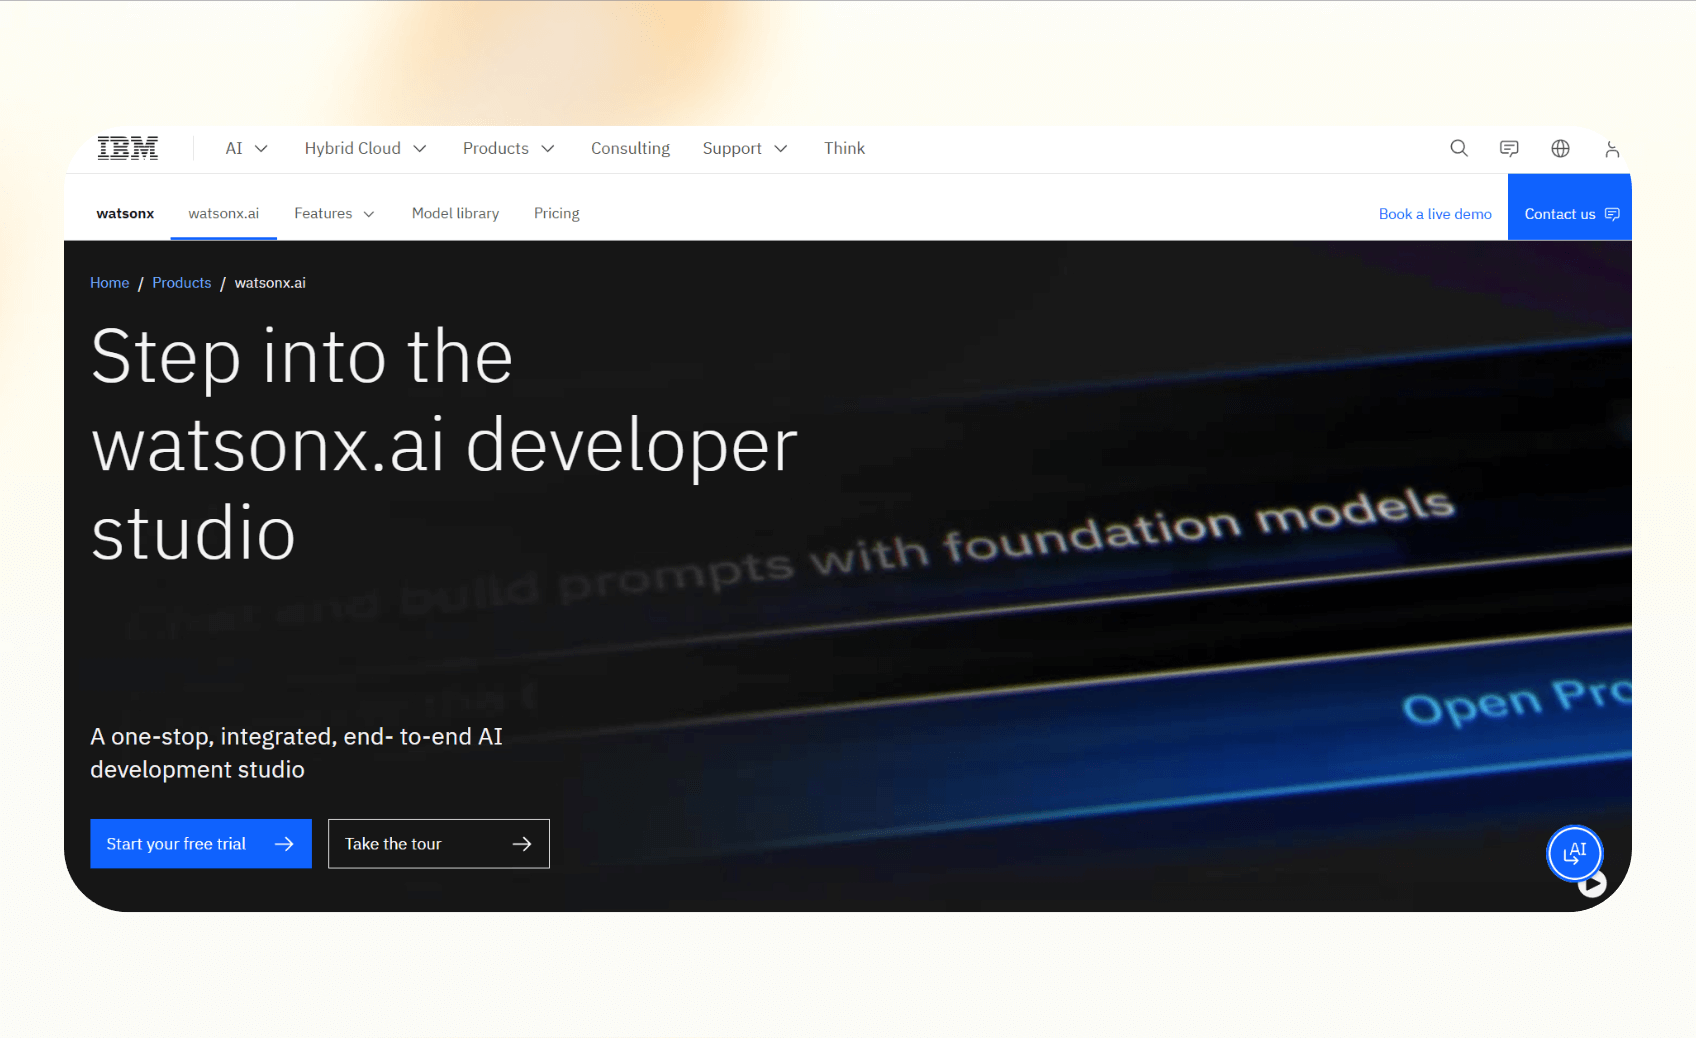Click Start your free trial button

[x=201, y=844]
